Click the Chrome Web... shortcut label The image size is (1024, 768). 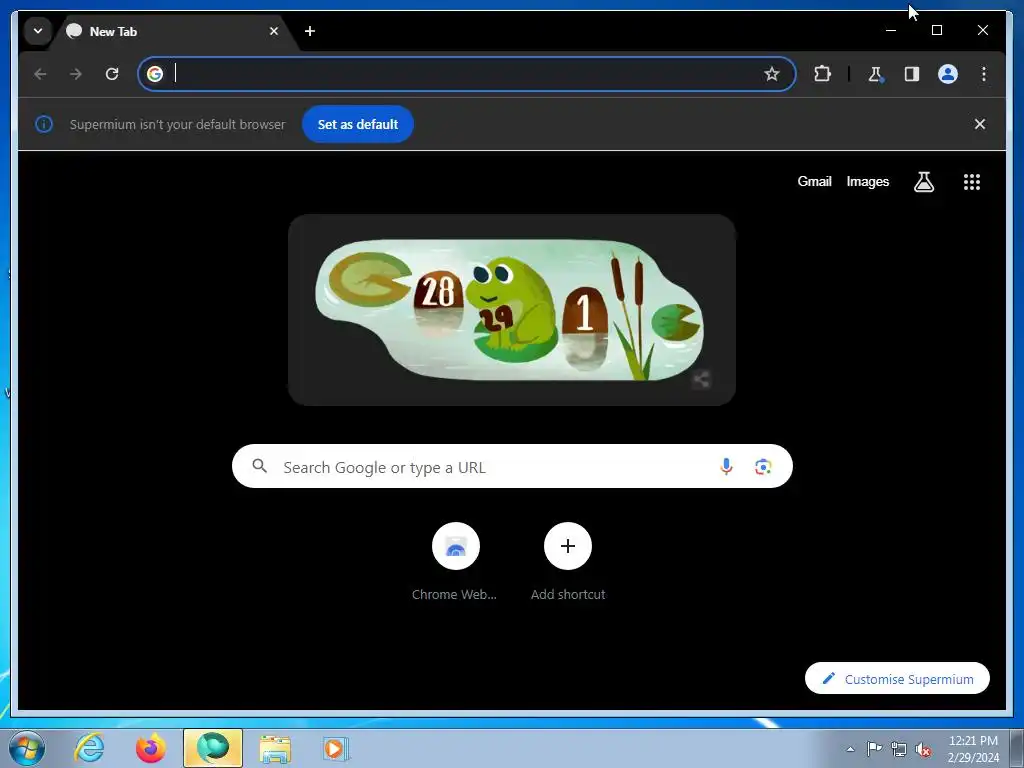tap(454, 594)
